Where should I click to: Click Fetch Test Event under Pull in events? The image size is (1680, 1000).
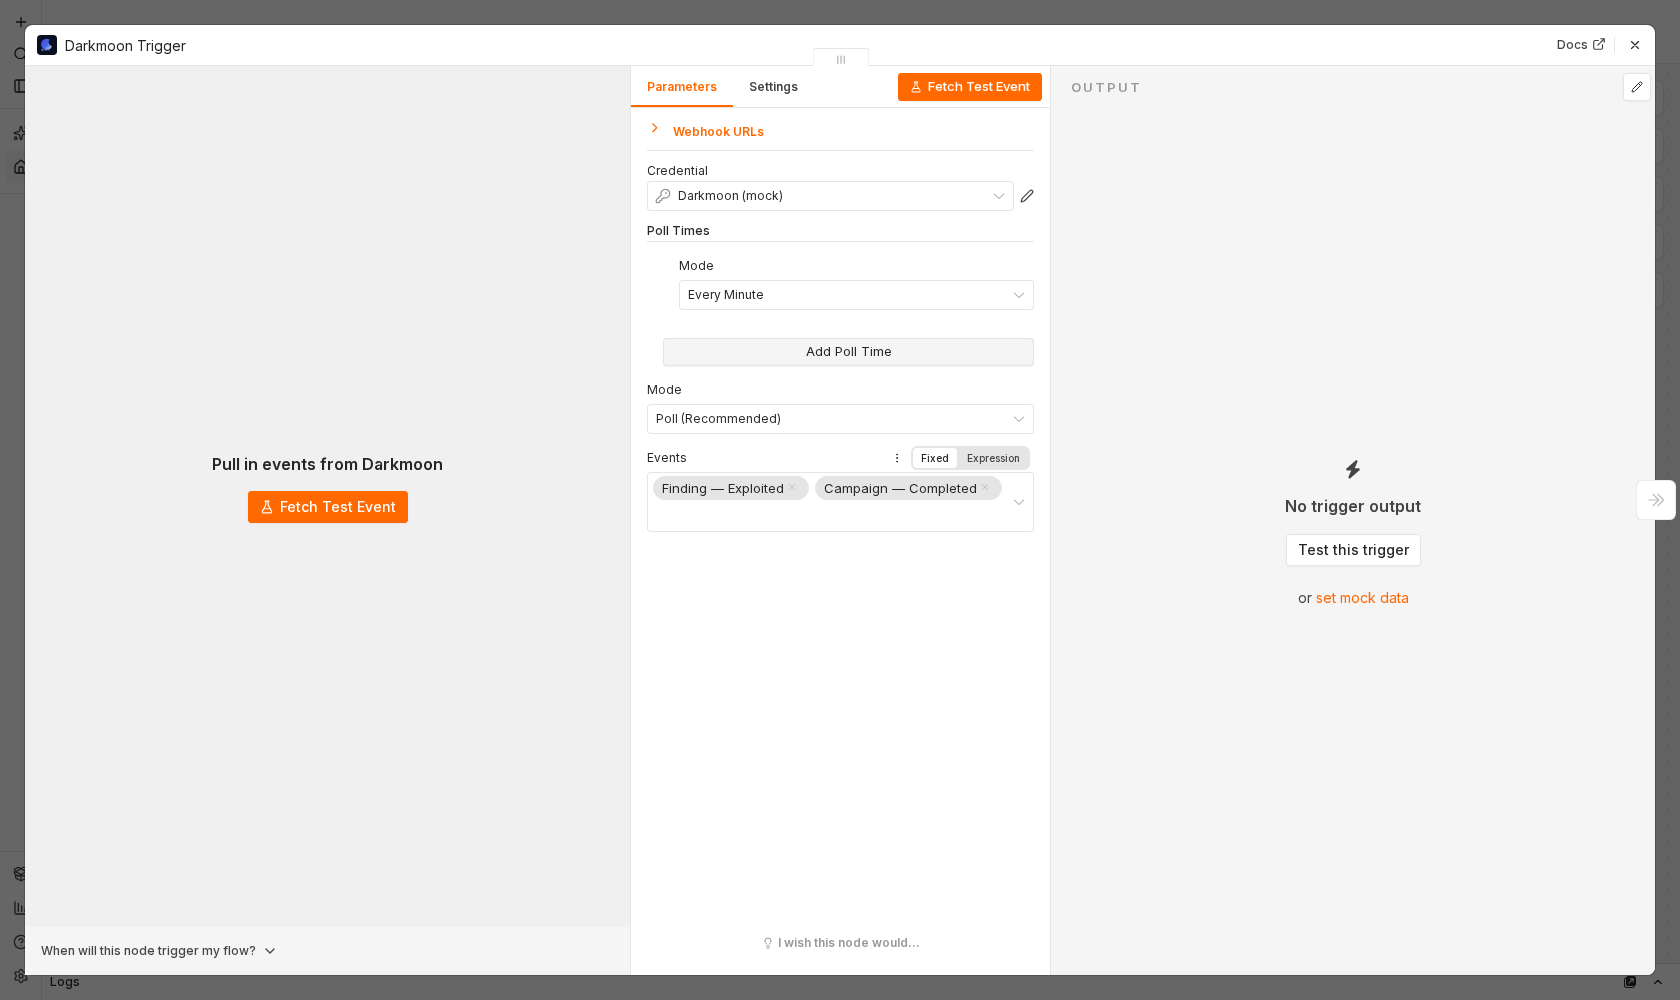click(328, 507)
